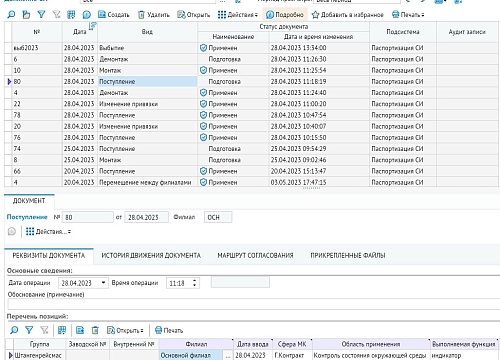Click Печать in positions toolbar
500x360 pixels.
169,330
